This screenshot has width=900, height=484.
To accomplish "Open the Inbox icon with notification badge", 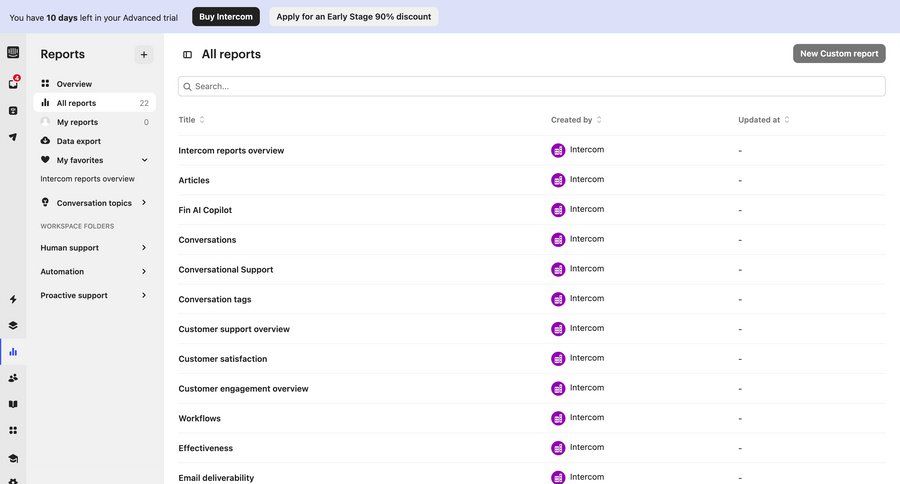I will [13, 83].
